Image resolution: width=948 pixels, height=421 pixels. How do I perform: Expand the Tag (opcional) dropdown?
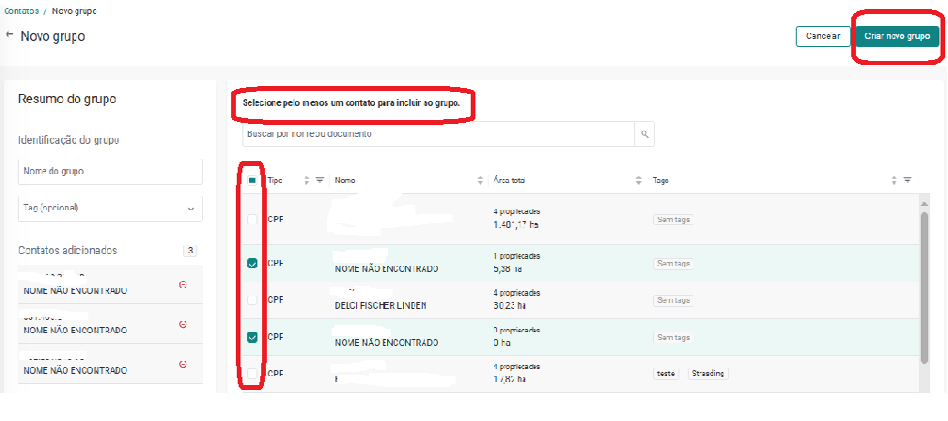click(111, 208)
